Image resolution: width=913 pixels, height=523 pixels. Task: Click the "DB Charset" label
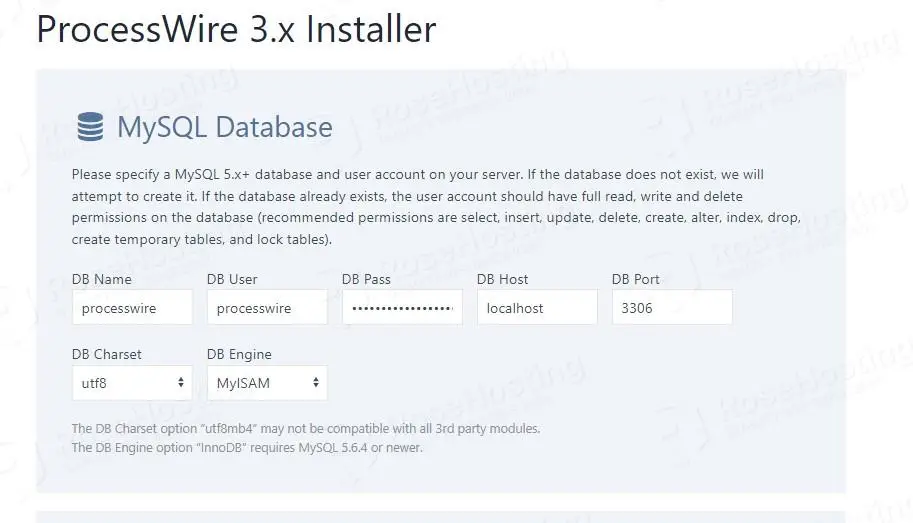[107, 354]
